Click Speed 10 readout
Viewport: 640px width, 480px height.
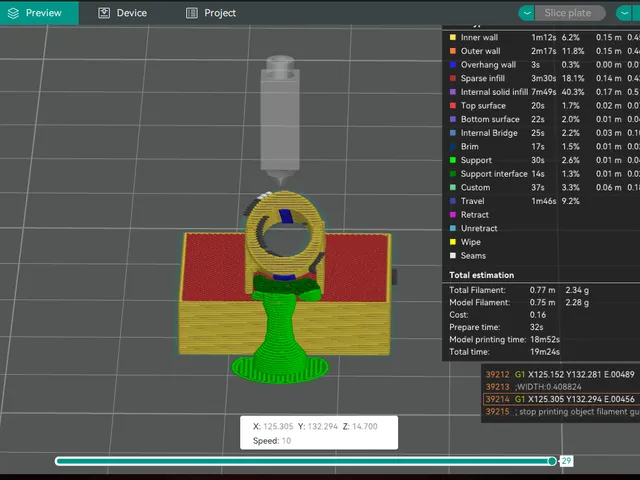click(x=272, y=441)
